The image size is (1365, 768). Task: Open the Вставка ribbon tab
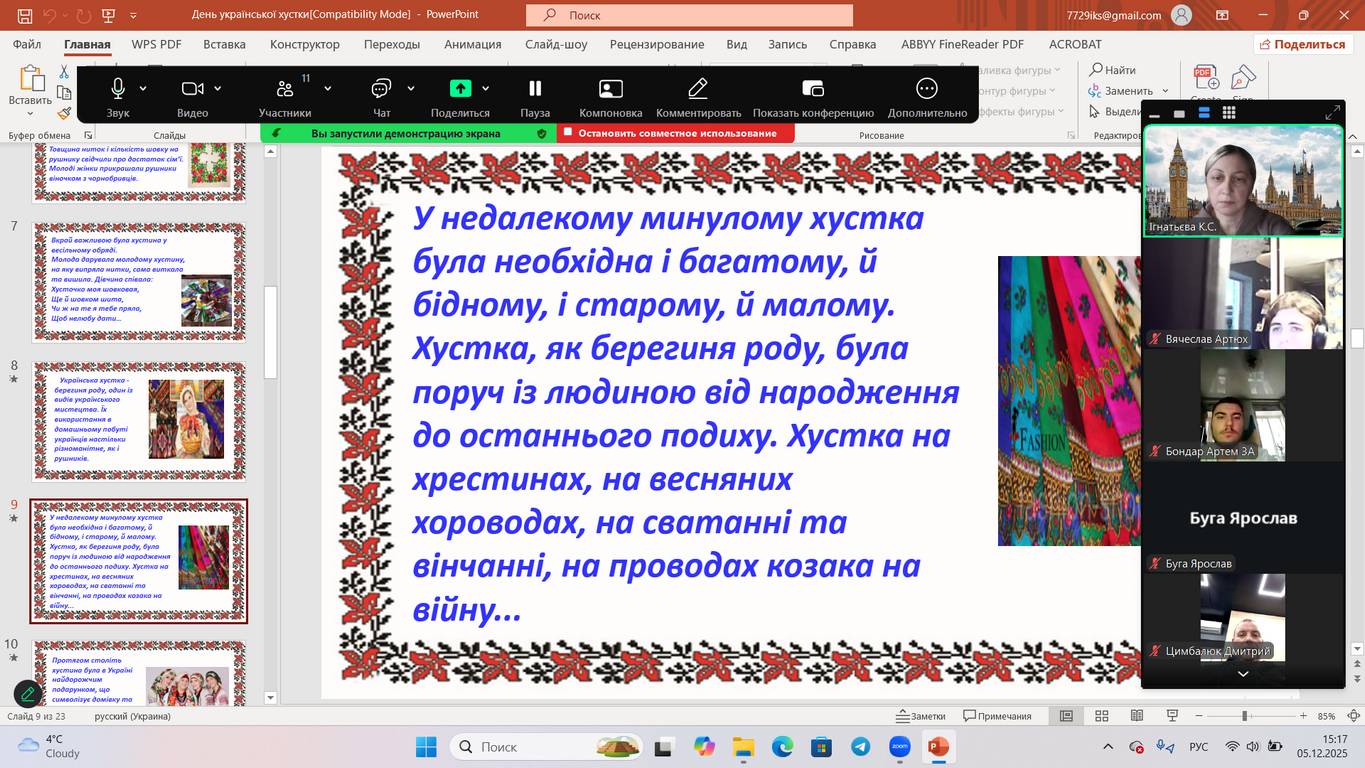click(x=224, y=44)
